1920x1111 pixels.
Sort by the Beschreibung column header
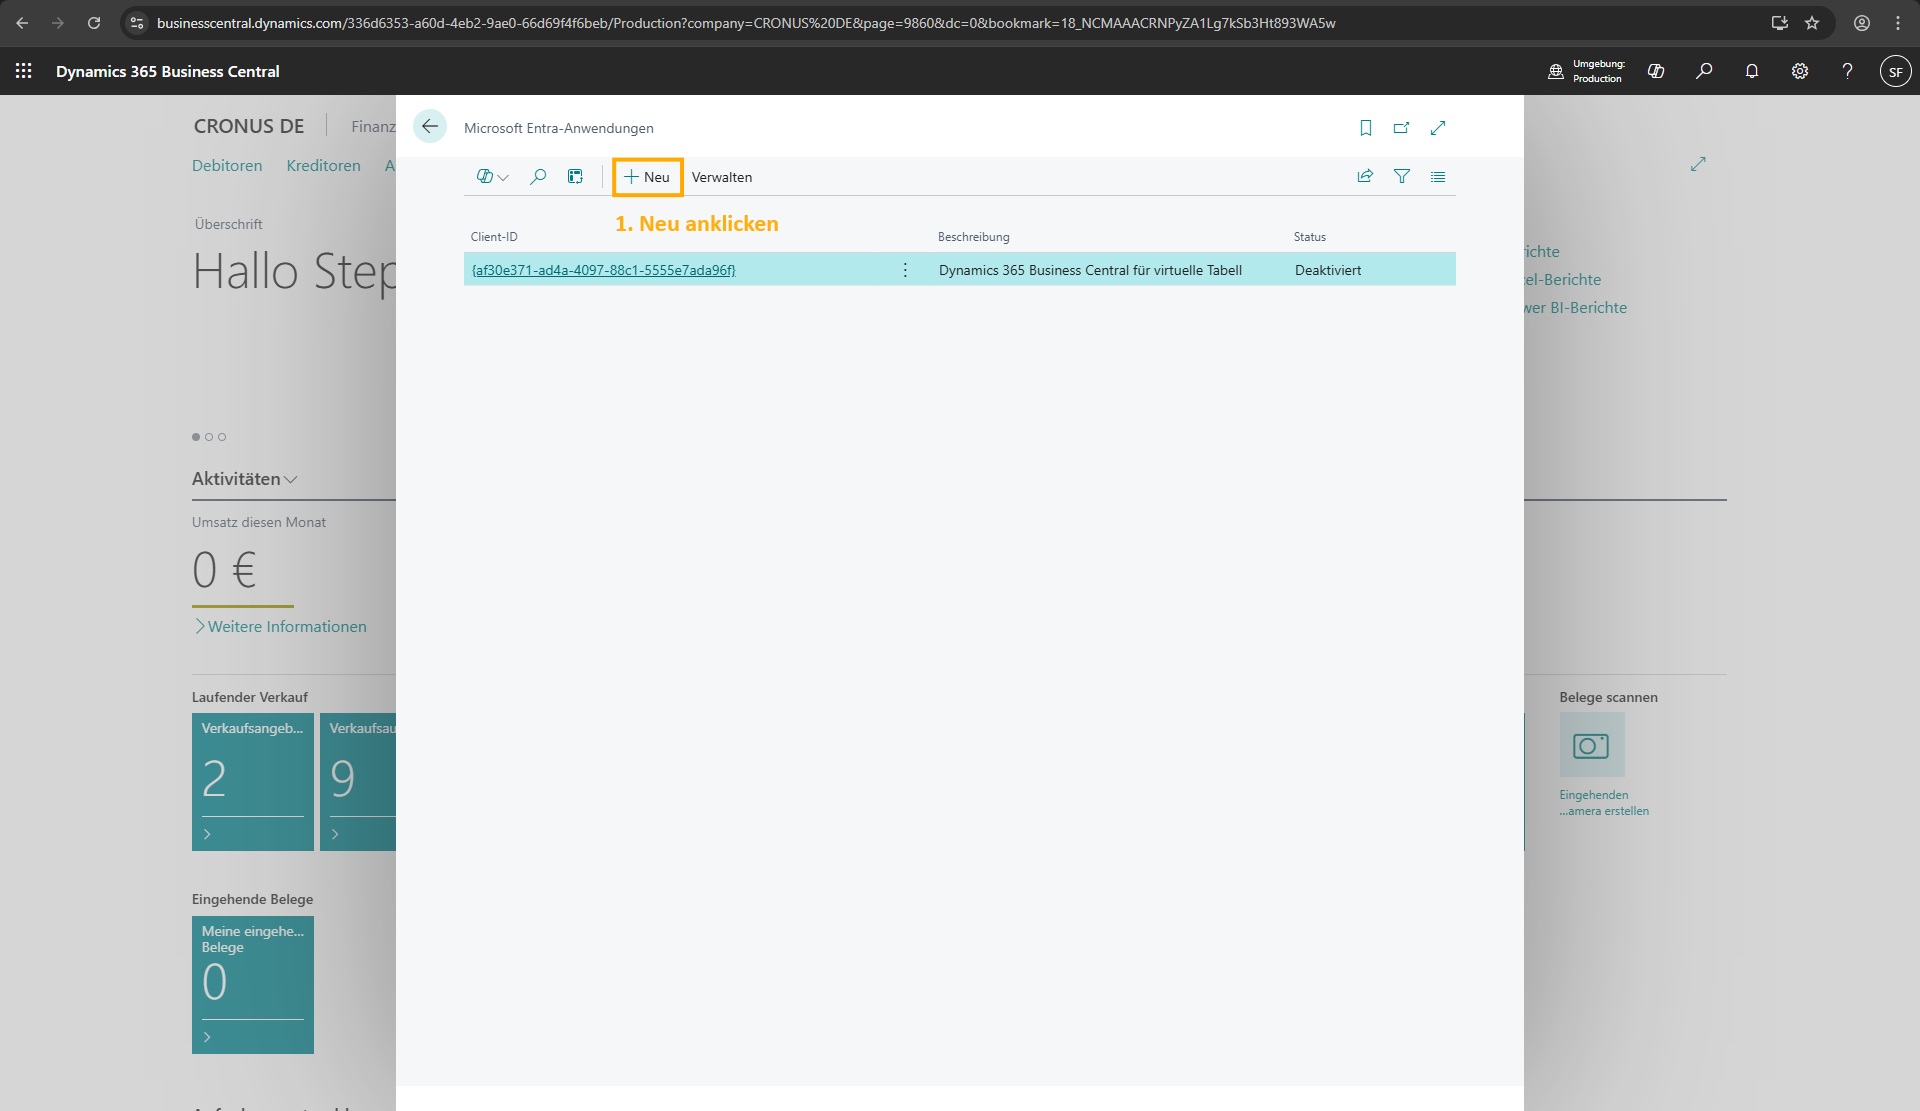tap(973, 237)
